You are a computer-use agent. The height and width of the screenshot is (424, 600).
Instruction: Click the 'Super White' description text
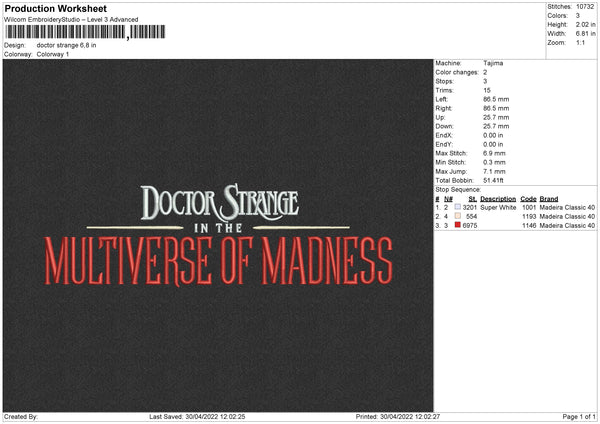[498, 207]
